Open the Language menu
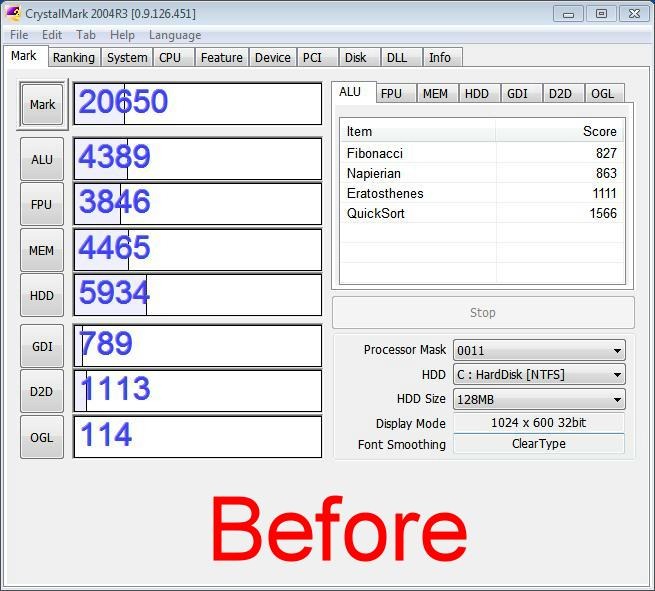This screenshot has height=591, width=655. click(x=175, y=35)
